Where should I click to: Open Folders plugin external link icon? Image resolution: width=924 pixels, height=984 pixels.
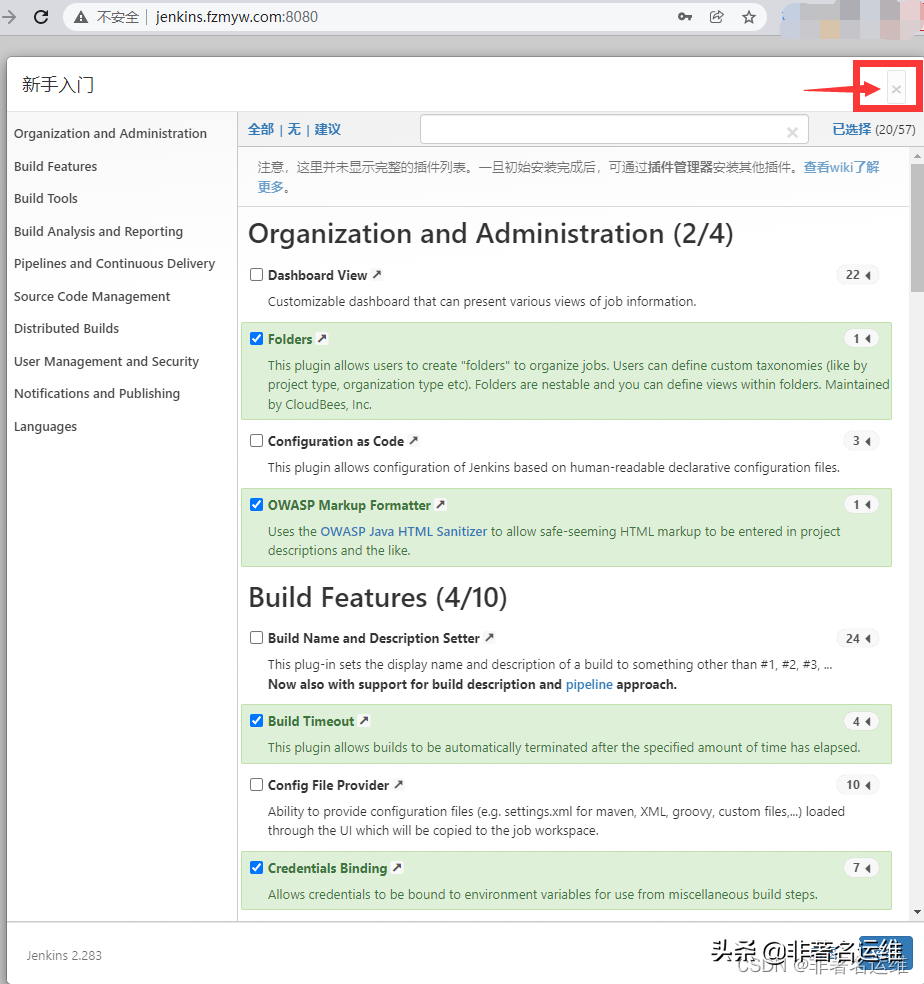click(322, 338)
